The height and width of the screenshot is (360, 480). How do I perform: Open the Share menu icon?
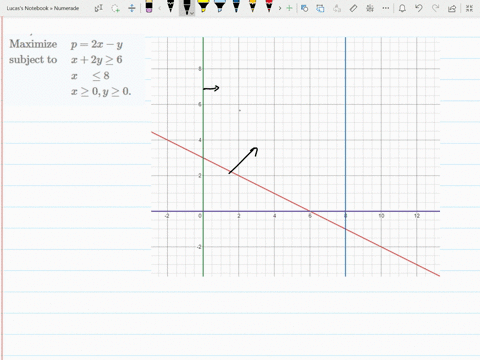click(x=452, y=8)
